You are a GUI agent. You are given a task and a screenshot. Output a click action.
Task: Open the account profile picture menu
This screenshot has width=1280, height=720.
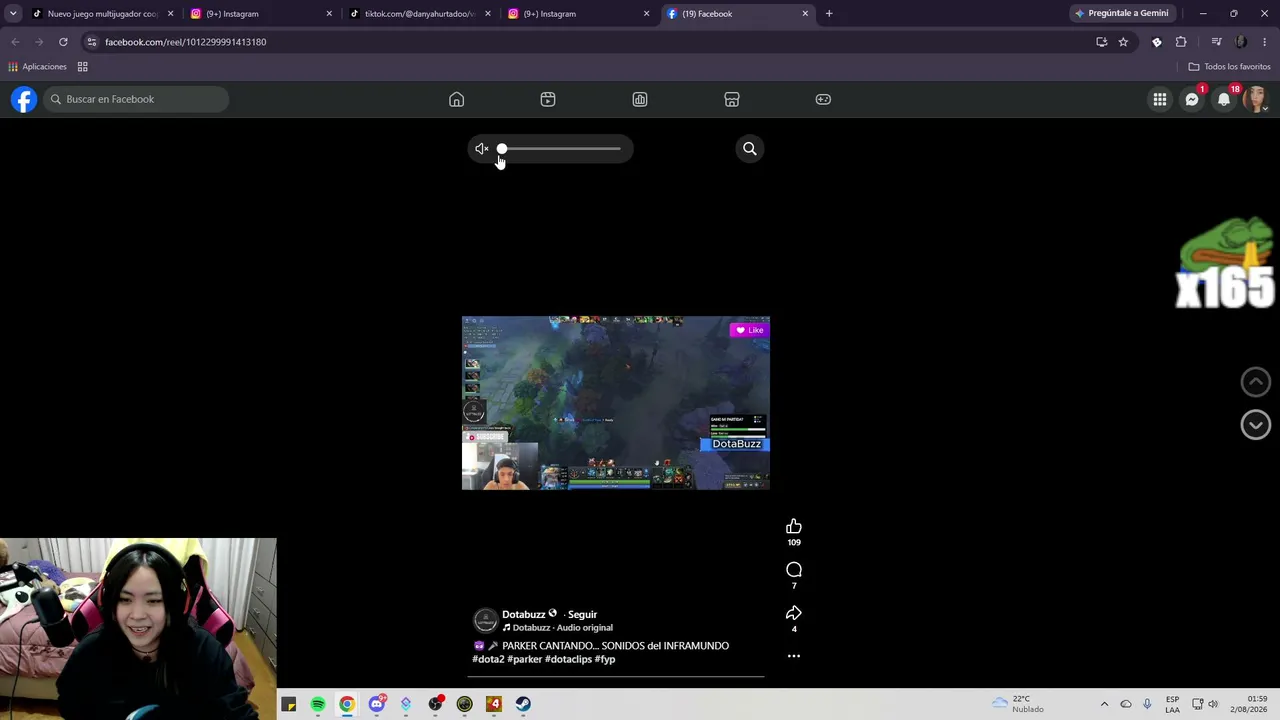coord(1256,99)
